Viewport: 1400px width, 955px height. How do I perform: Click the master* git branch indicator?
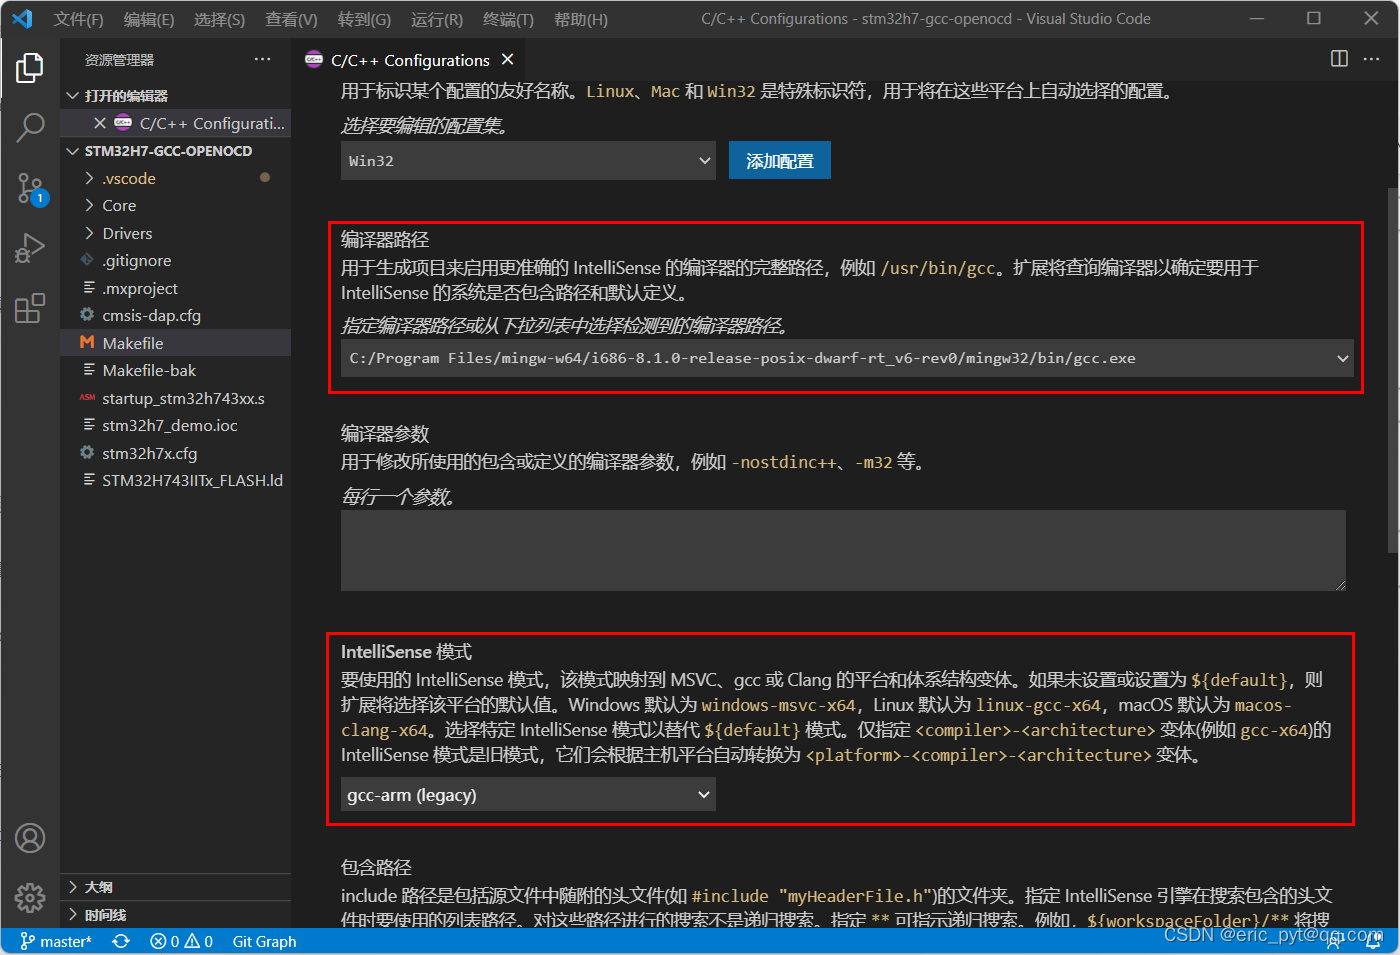56,941
